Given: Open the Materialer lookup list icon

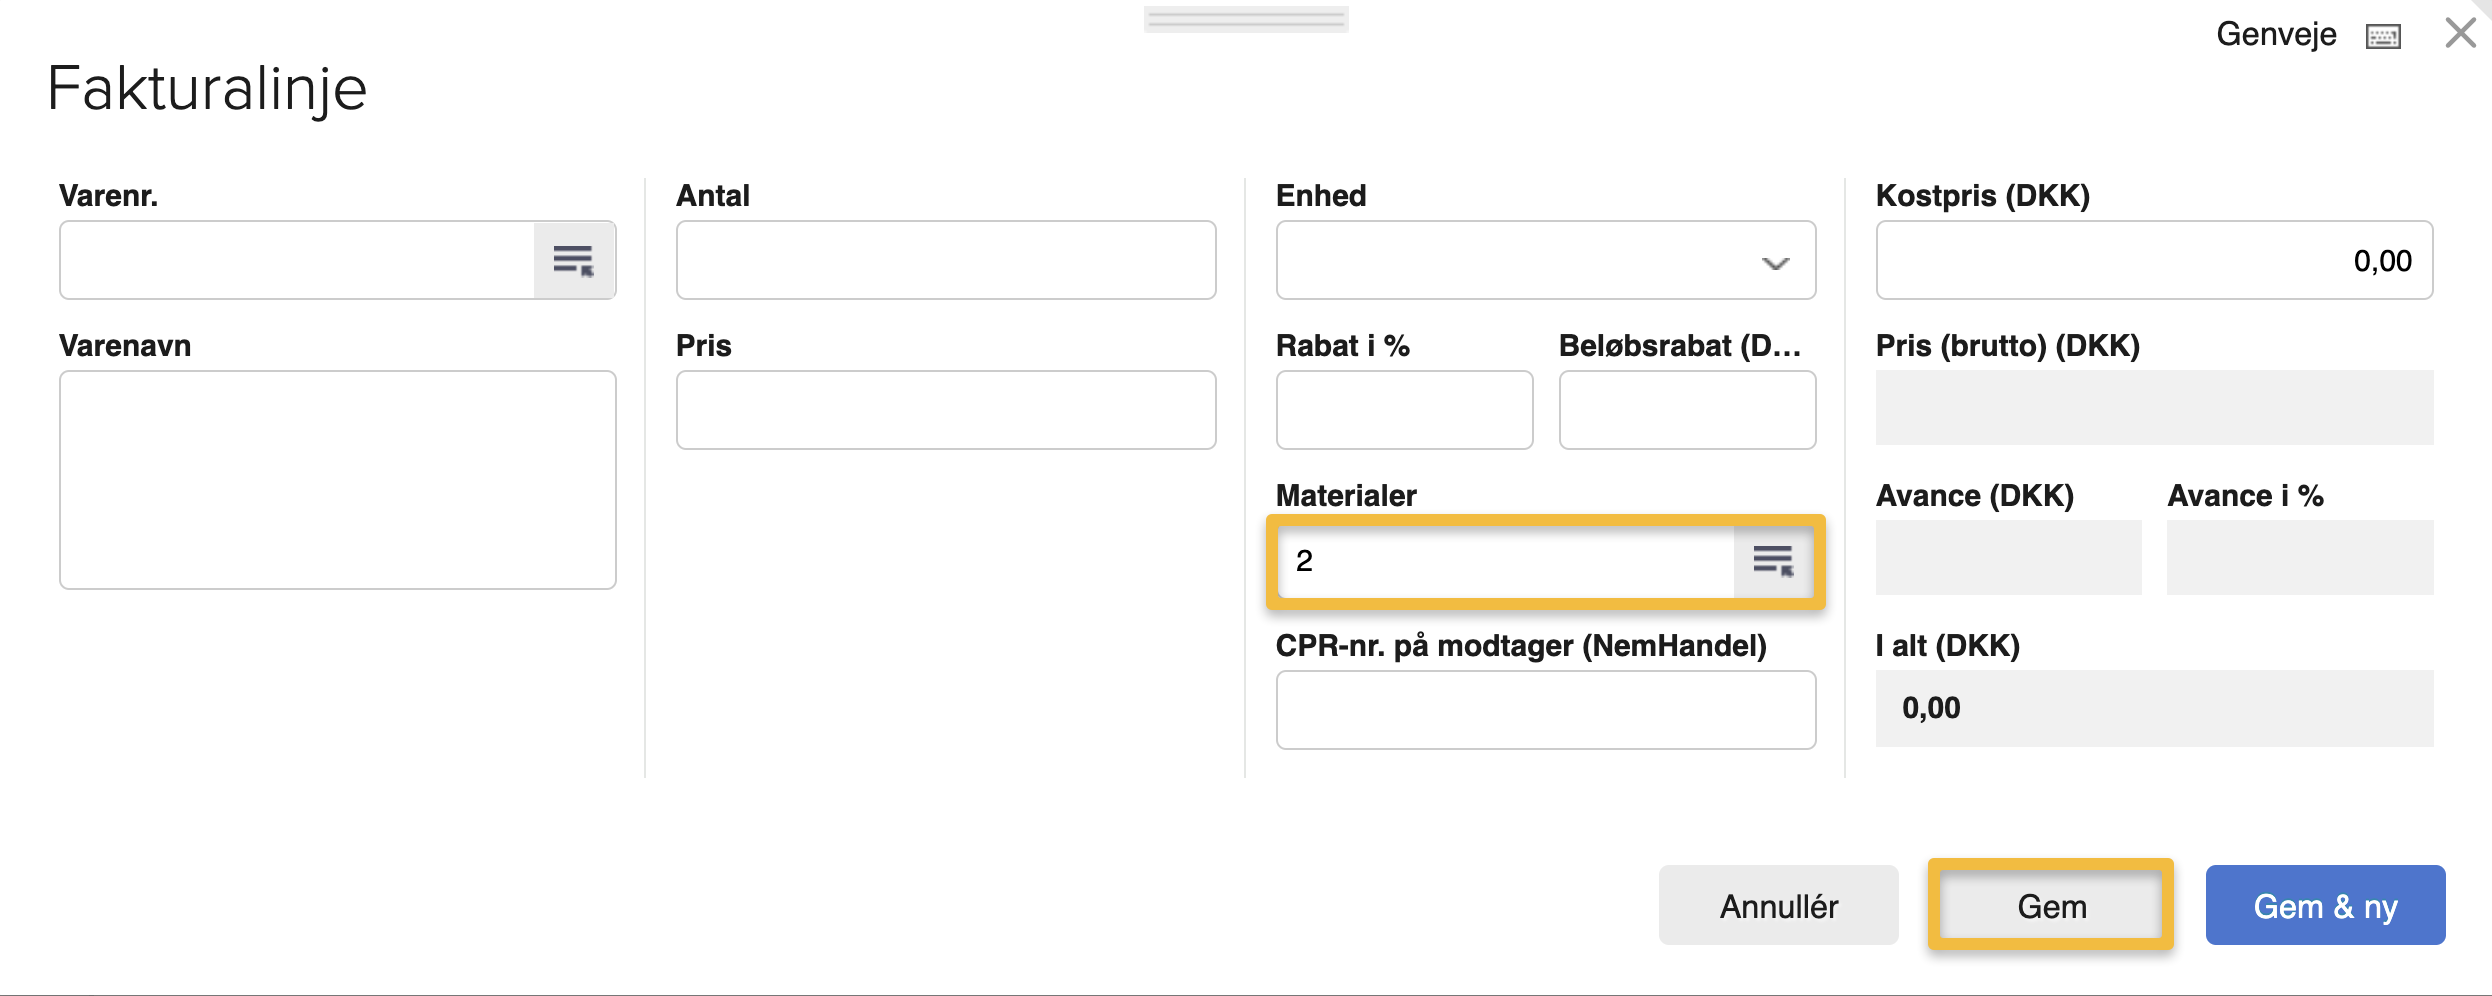Looking at the screenshot, I should (1773, 561).
